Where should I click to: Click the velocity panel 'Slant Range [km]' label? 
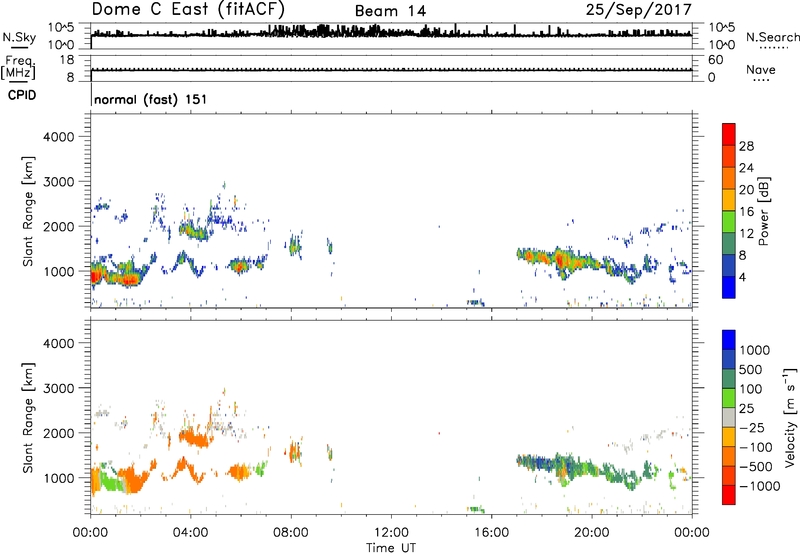click(28, 418)
